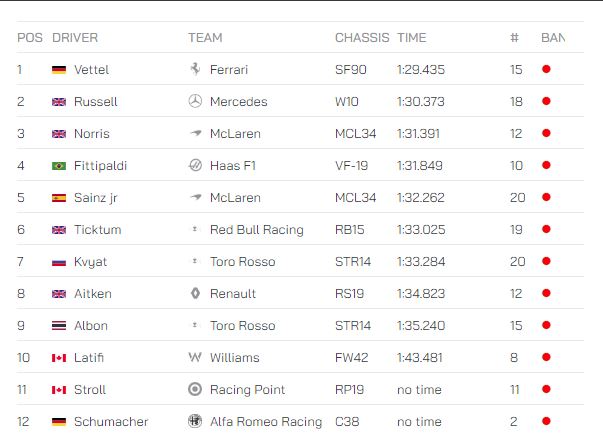
Task: Click the McLaren logo in Norris row
Action: (x=196, y=133)
